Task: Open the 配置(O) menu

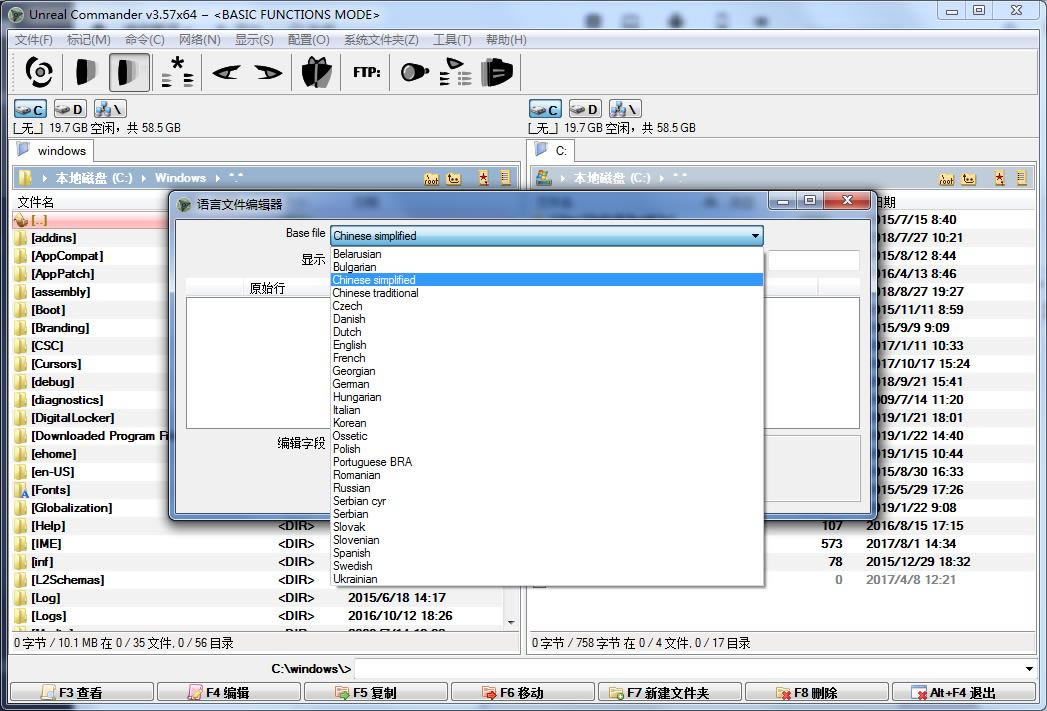Action: [x=308, y=40]
